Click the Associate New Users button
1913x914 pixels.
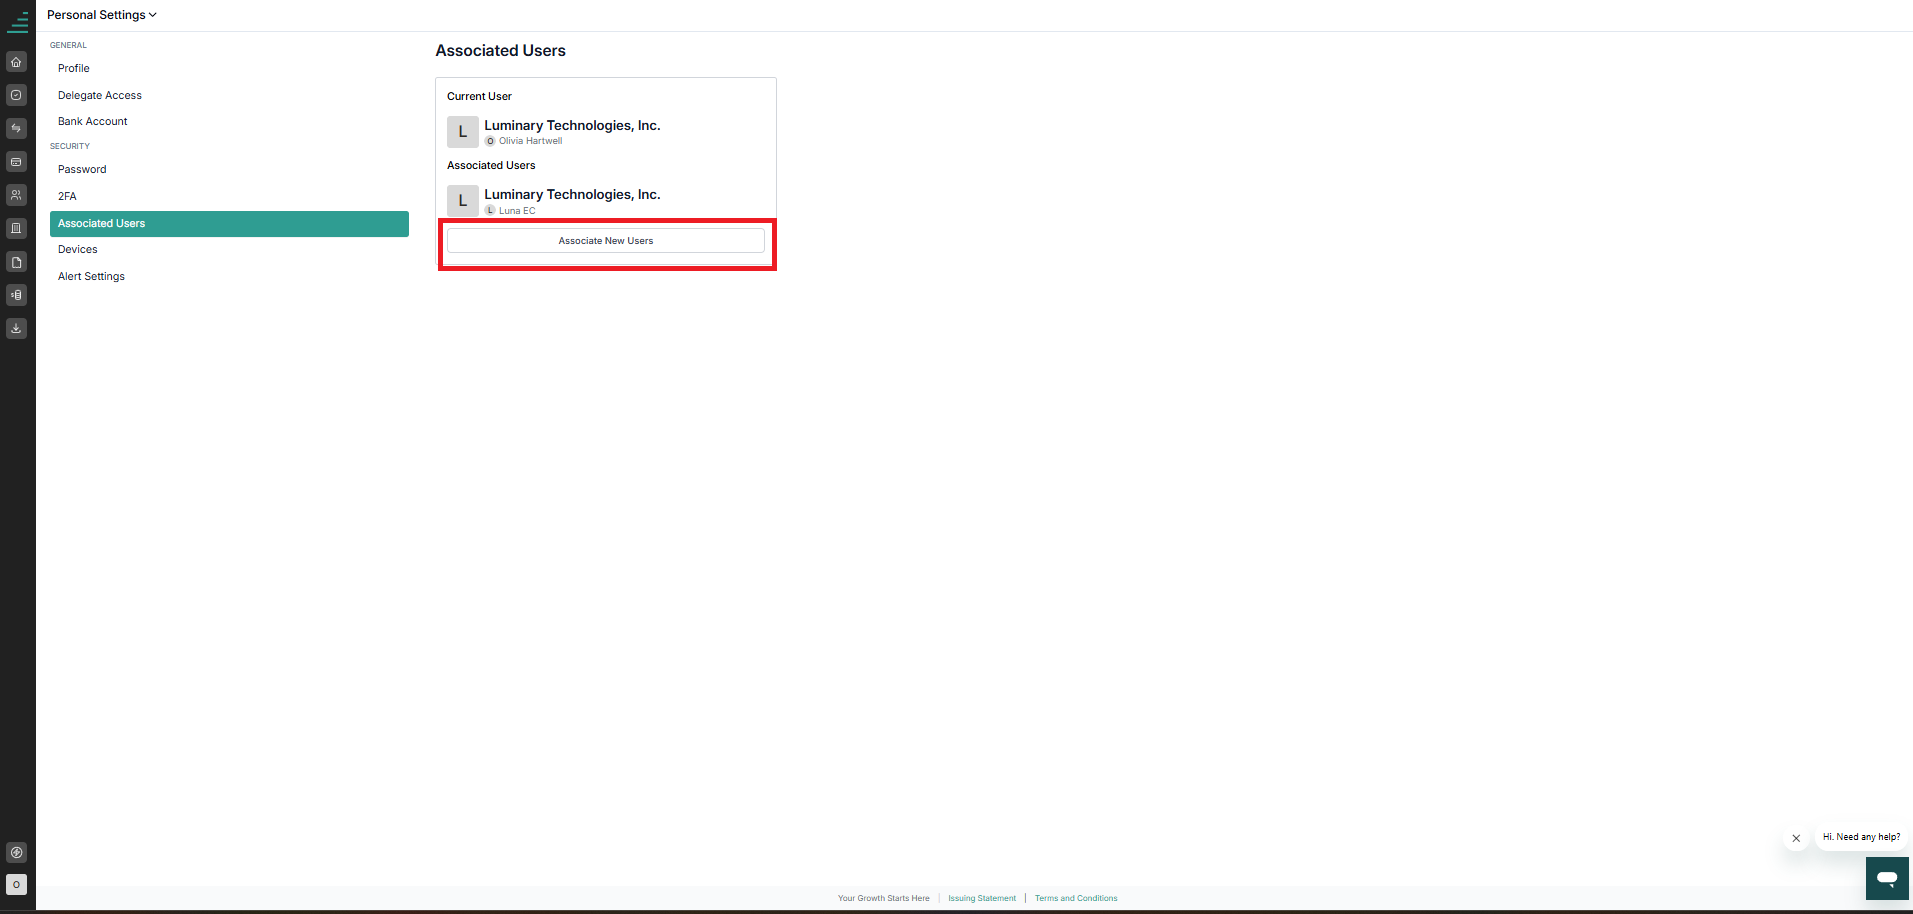point(606,241)
